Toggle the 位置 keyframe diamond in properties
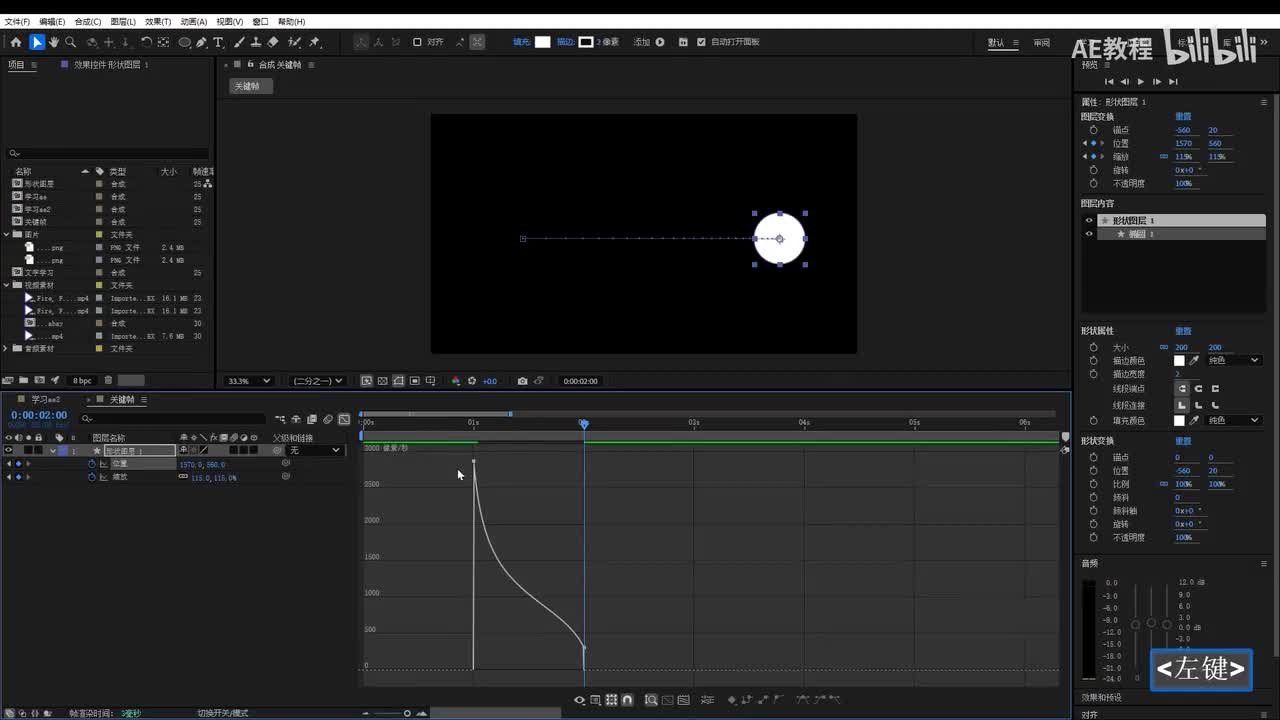 pyautogui.click(x=1093, y=143)
